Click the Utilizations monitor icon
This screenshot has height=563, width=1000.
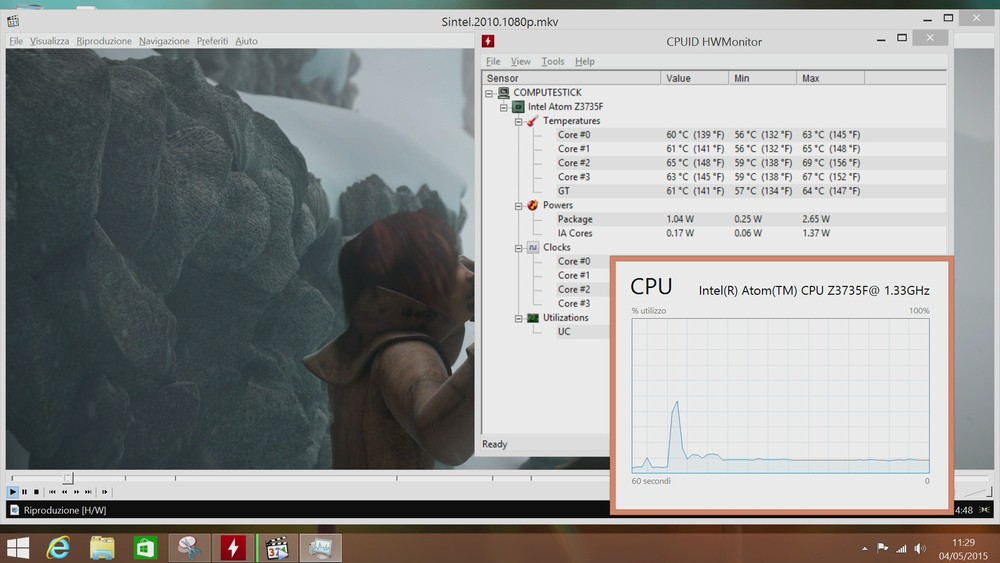pyautogui.click(x=533, y=318)
